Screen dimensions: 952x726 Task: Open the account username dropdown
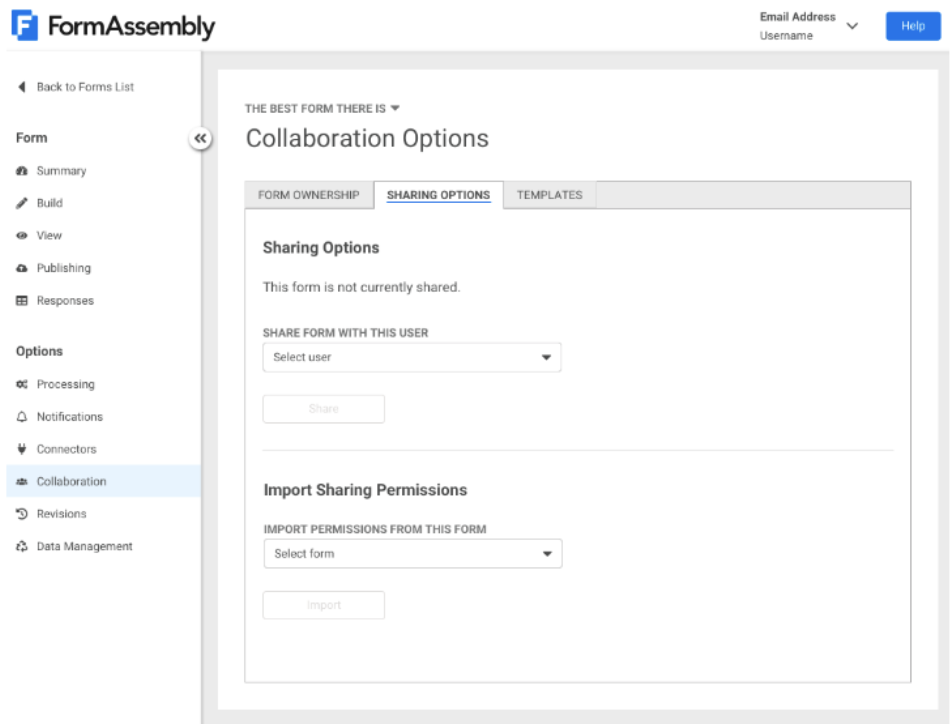852,26
